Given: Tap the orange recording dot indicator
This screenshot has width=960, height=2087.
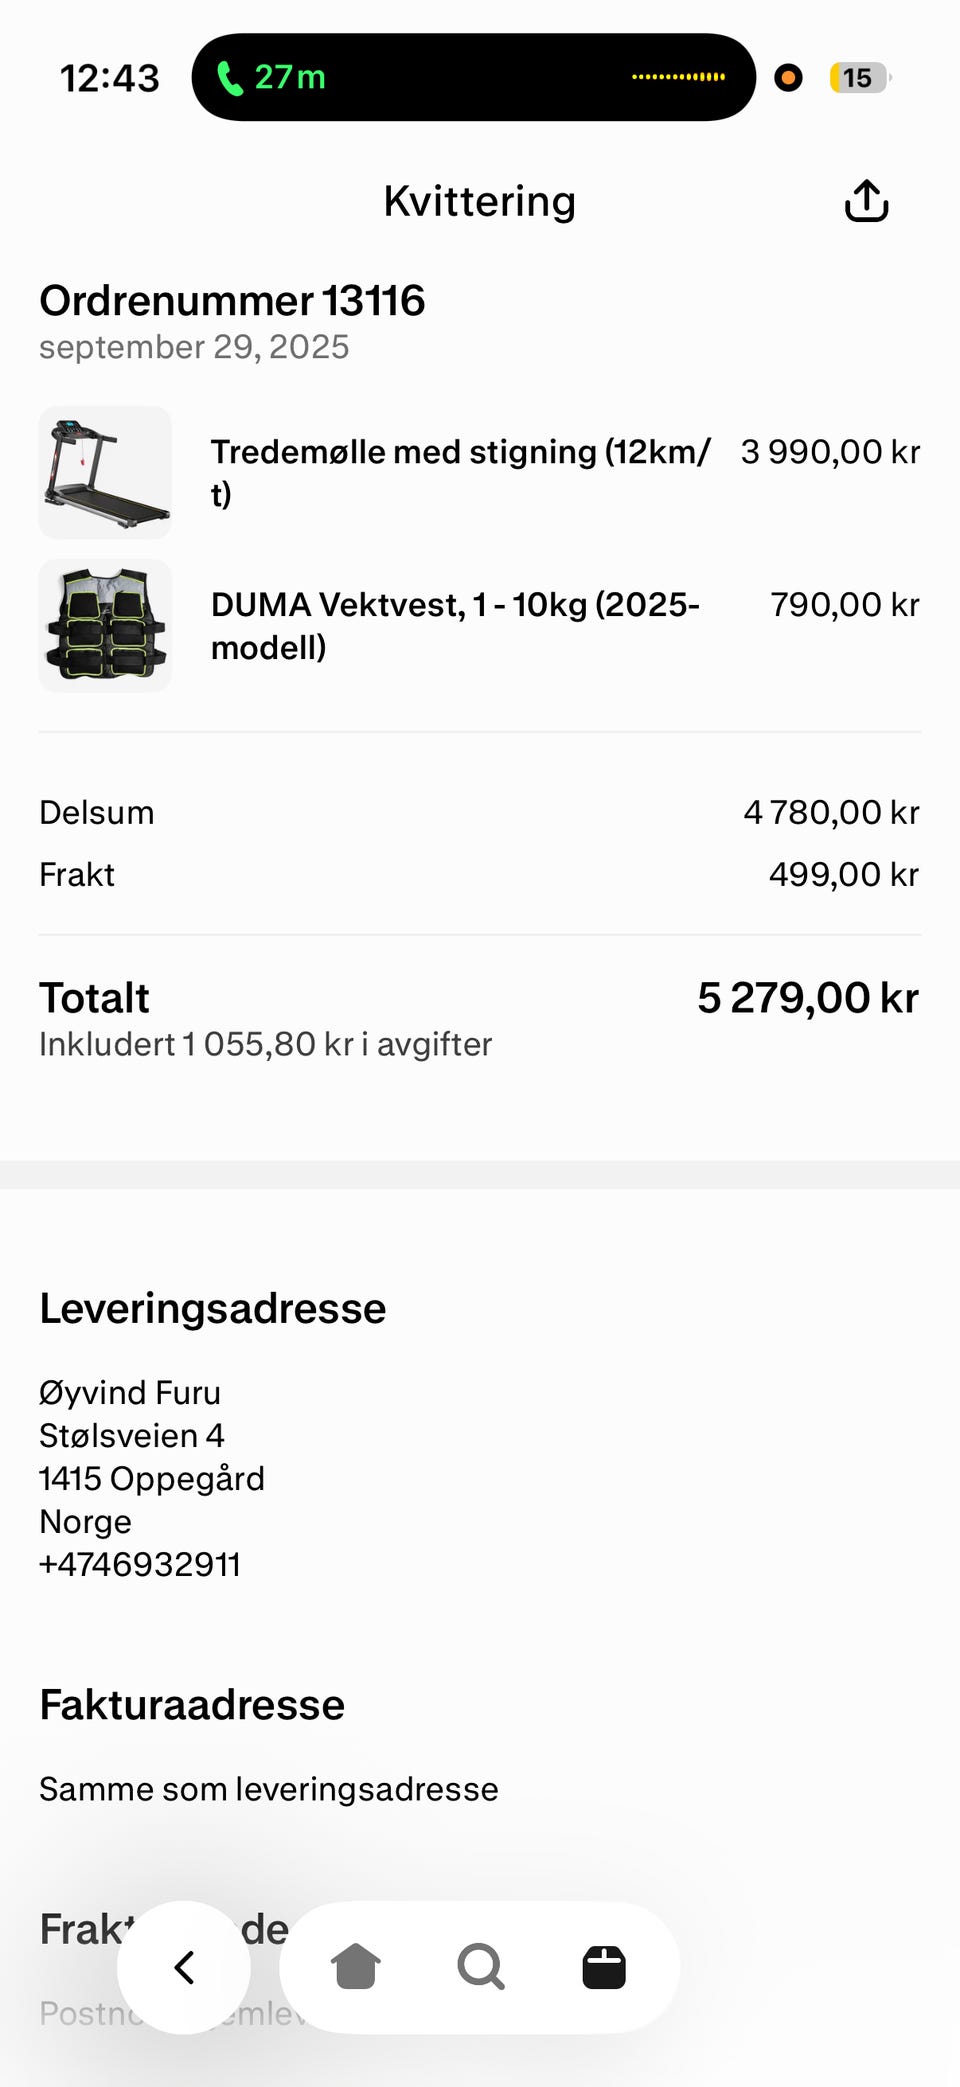Looking at the screenshot, I should (x=788, y=77).
